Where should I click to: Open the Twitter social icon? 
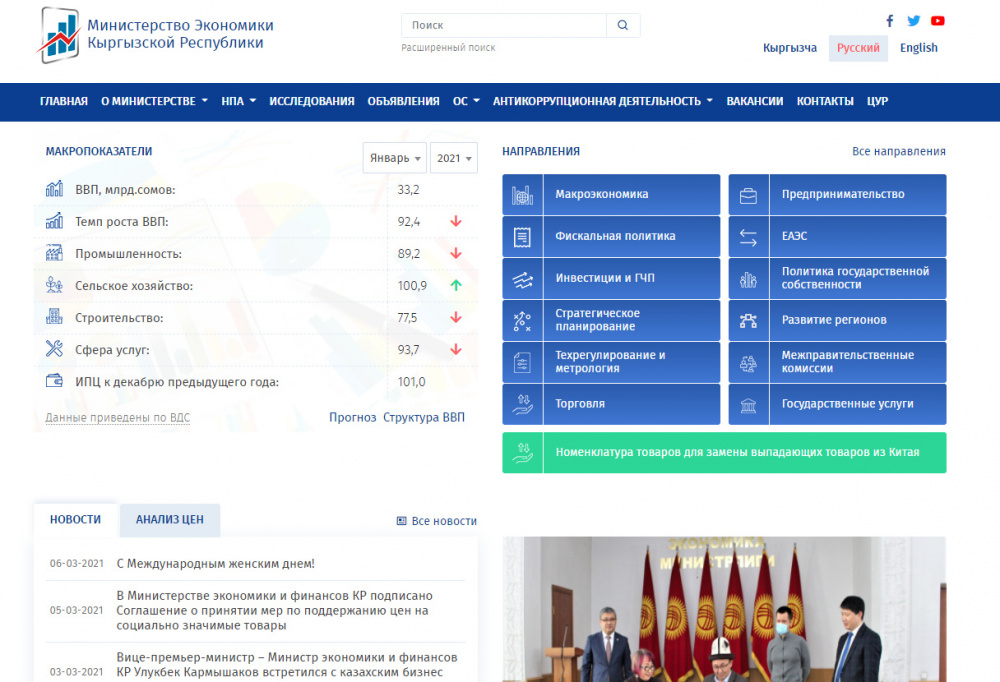click(x=914, y=21)
